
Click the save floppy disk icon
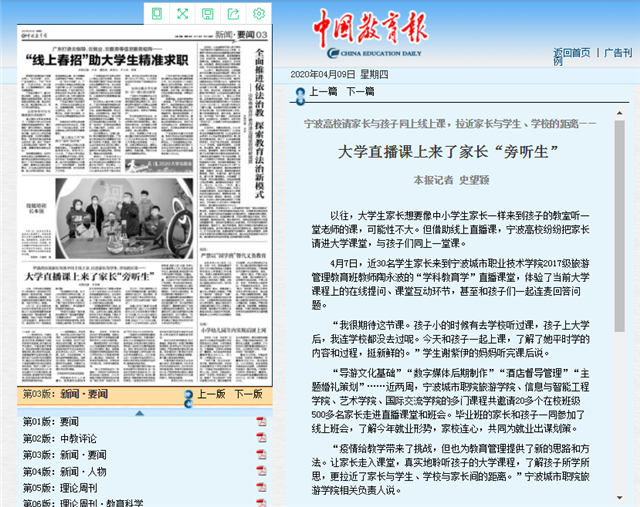[x=208, y=13]
